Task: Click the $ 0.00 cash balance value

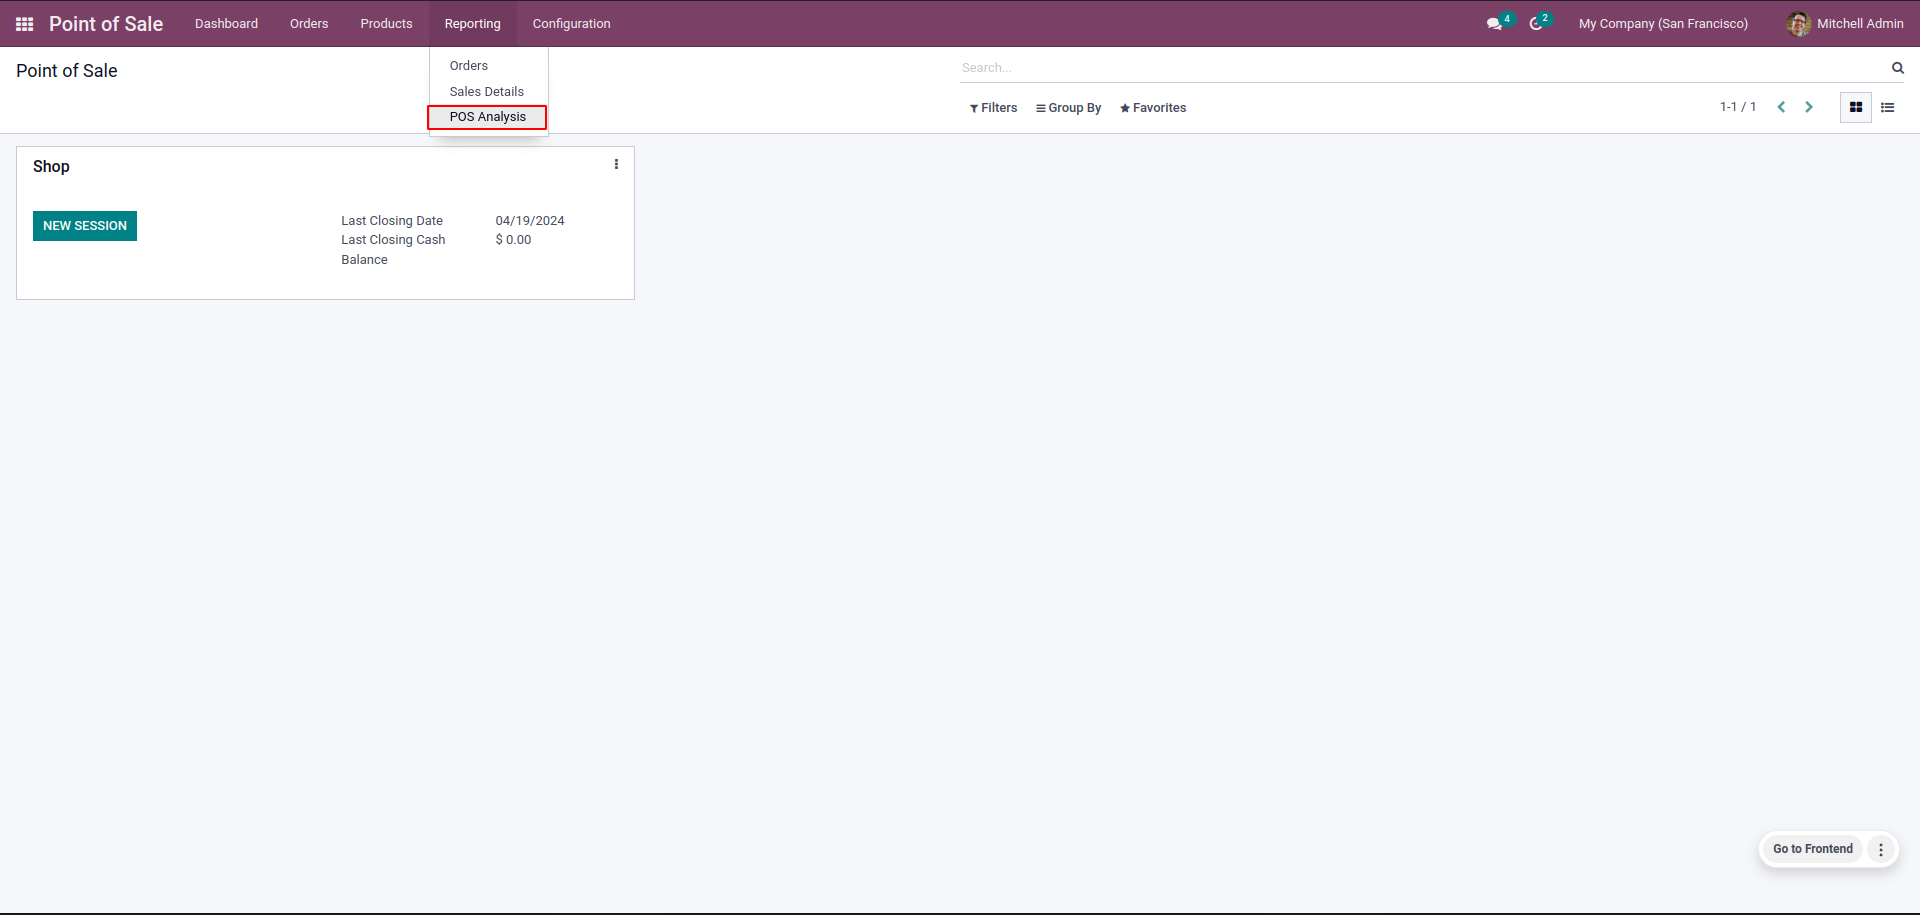Action: click(513, 240)
